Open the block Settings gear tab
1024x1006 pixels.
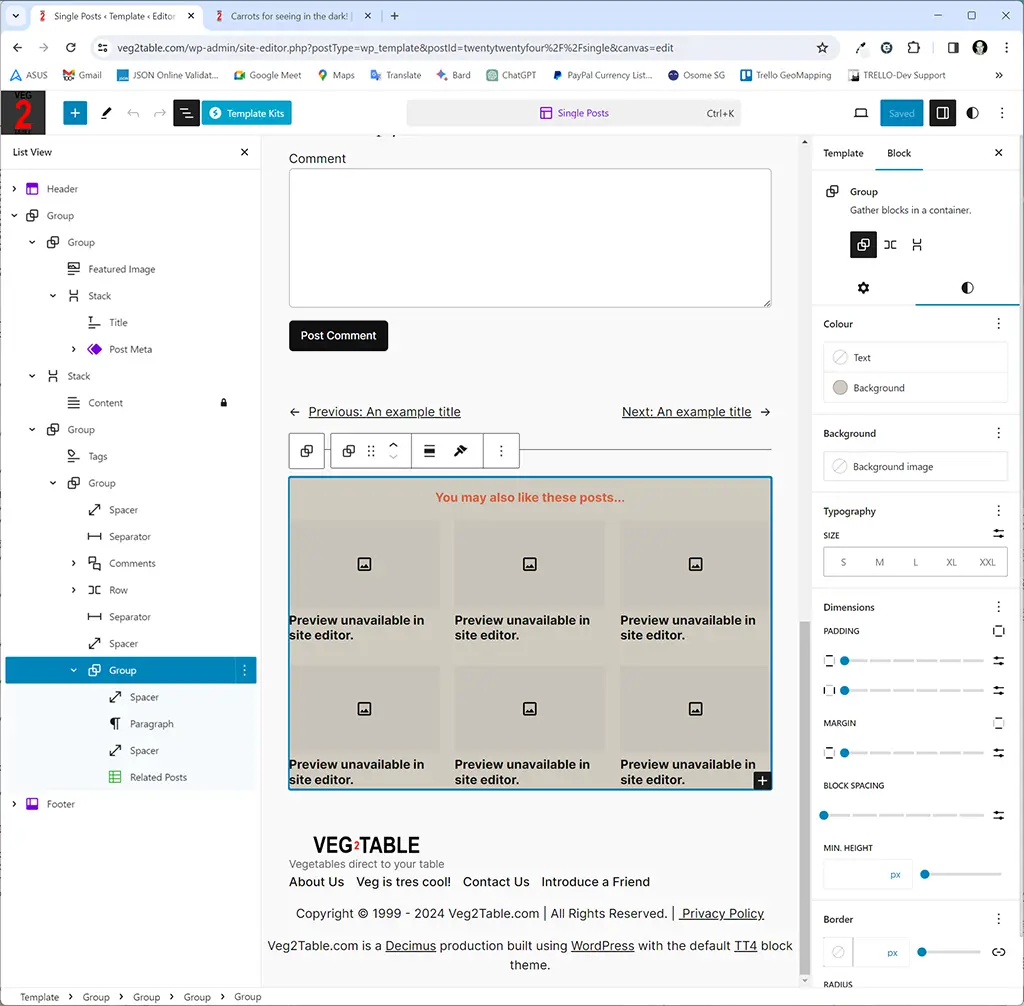[x=863, y=288]
